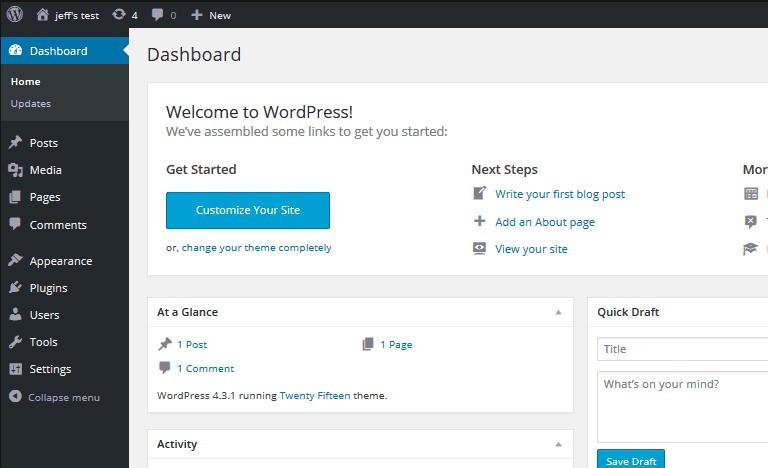Open the Users menu item
Viewport: 768px width, 468px height.
coord(44,315)
